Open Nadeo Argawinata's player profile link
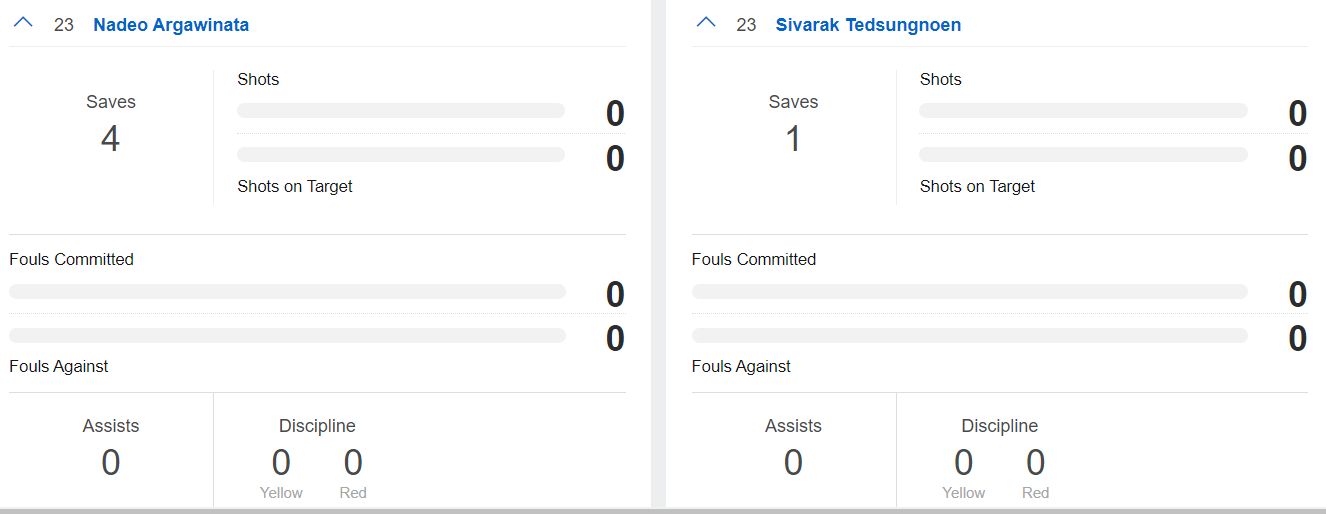1326x514 pixels. coord(171,25)
